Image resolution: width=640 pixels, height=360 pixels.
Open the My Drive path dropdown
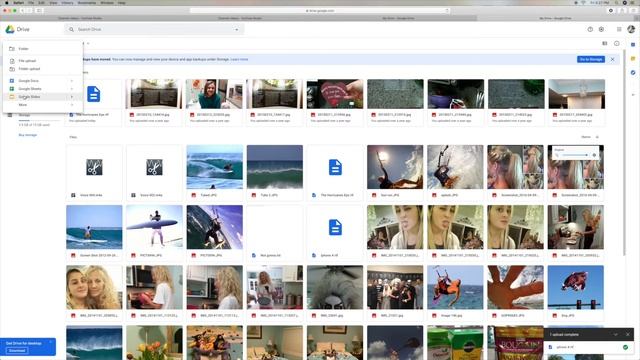(88, 43)
